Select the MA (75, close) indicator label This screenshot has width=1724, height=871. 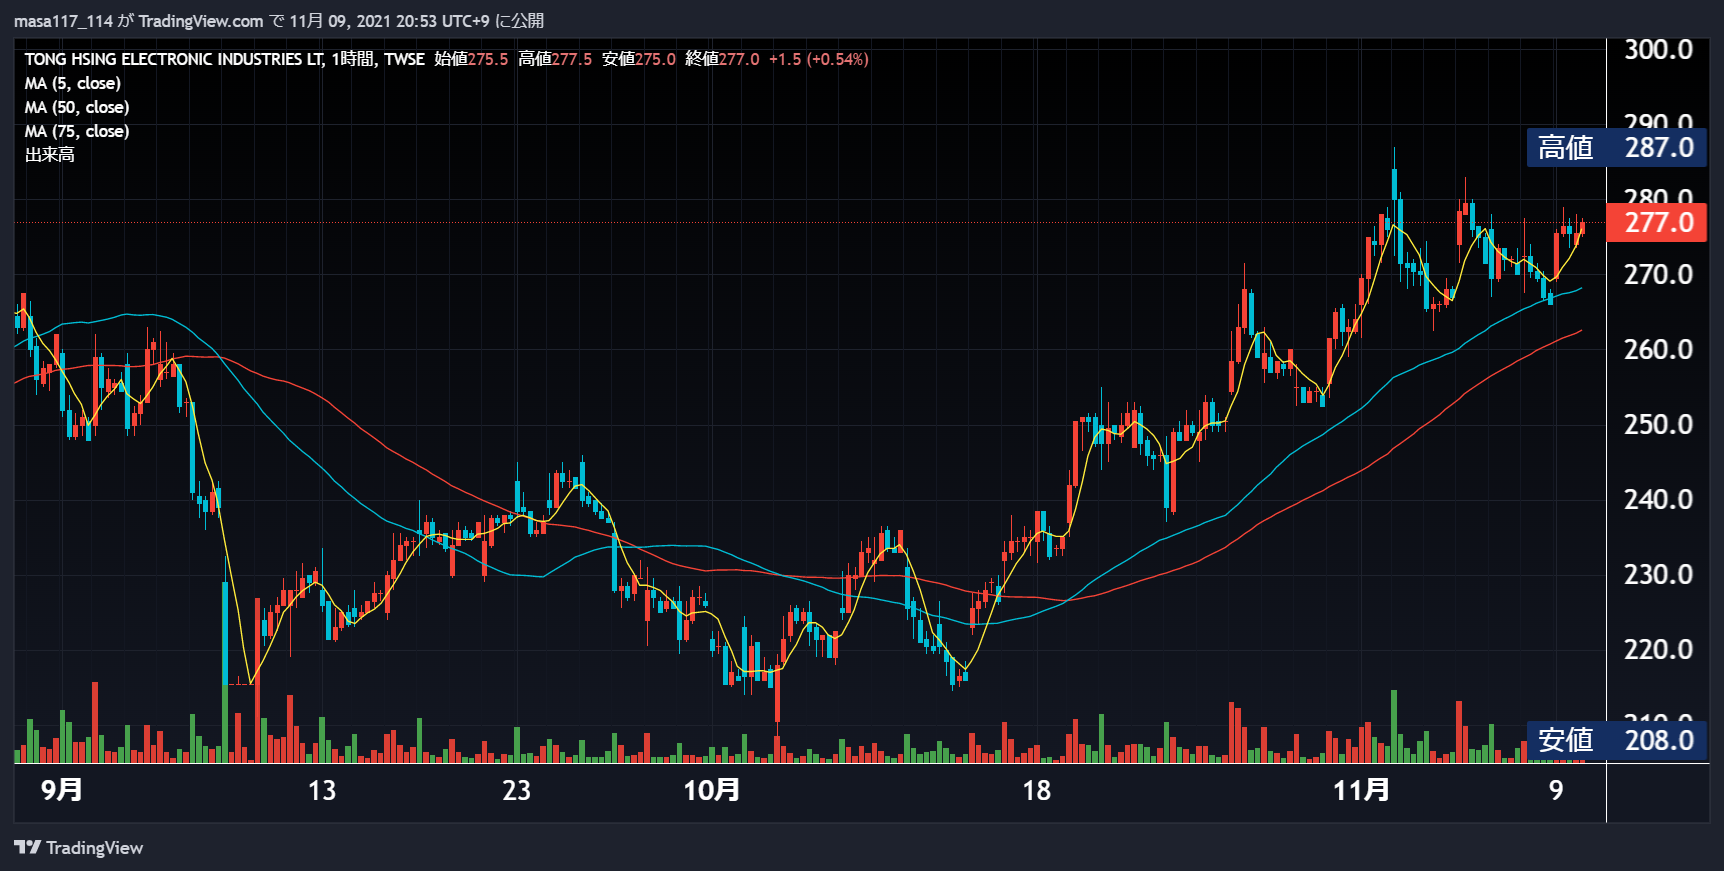(x=77, y=131)
